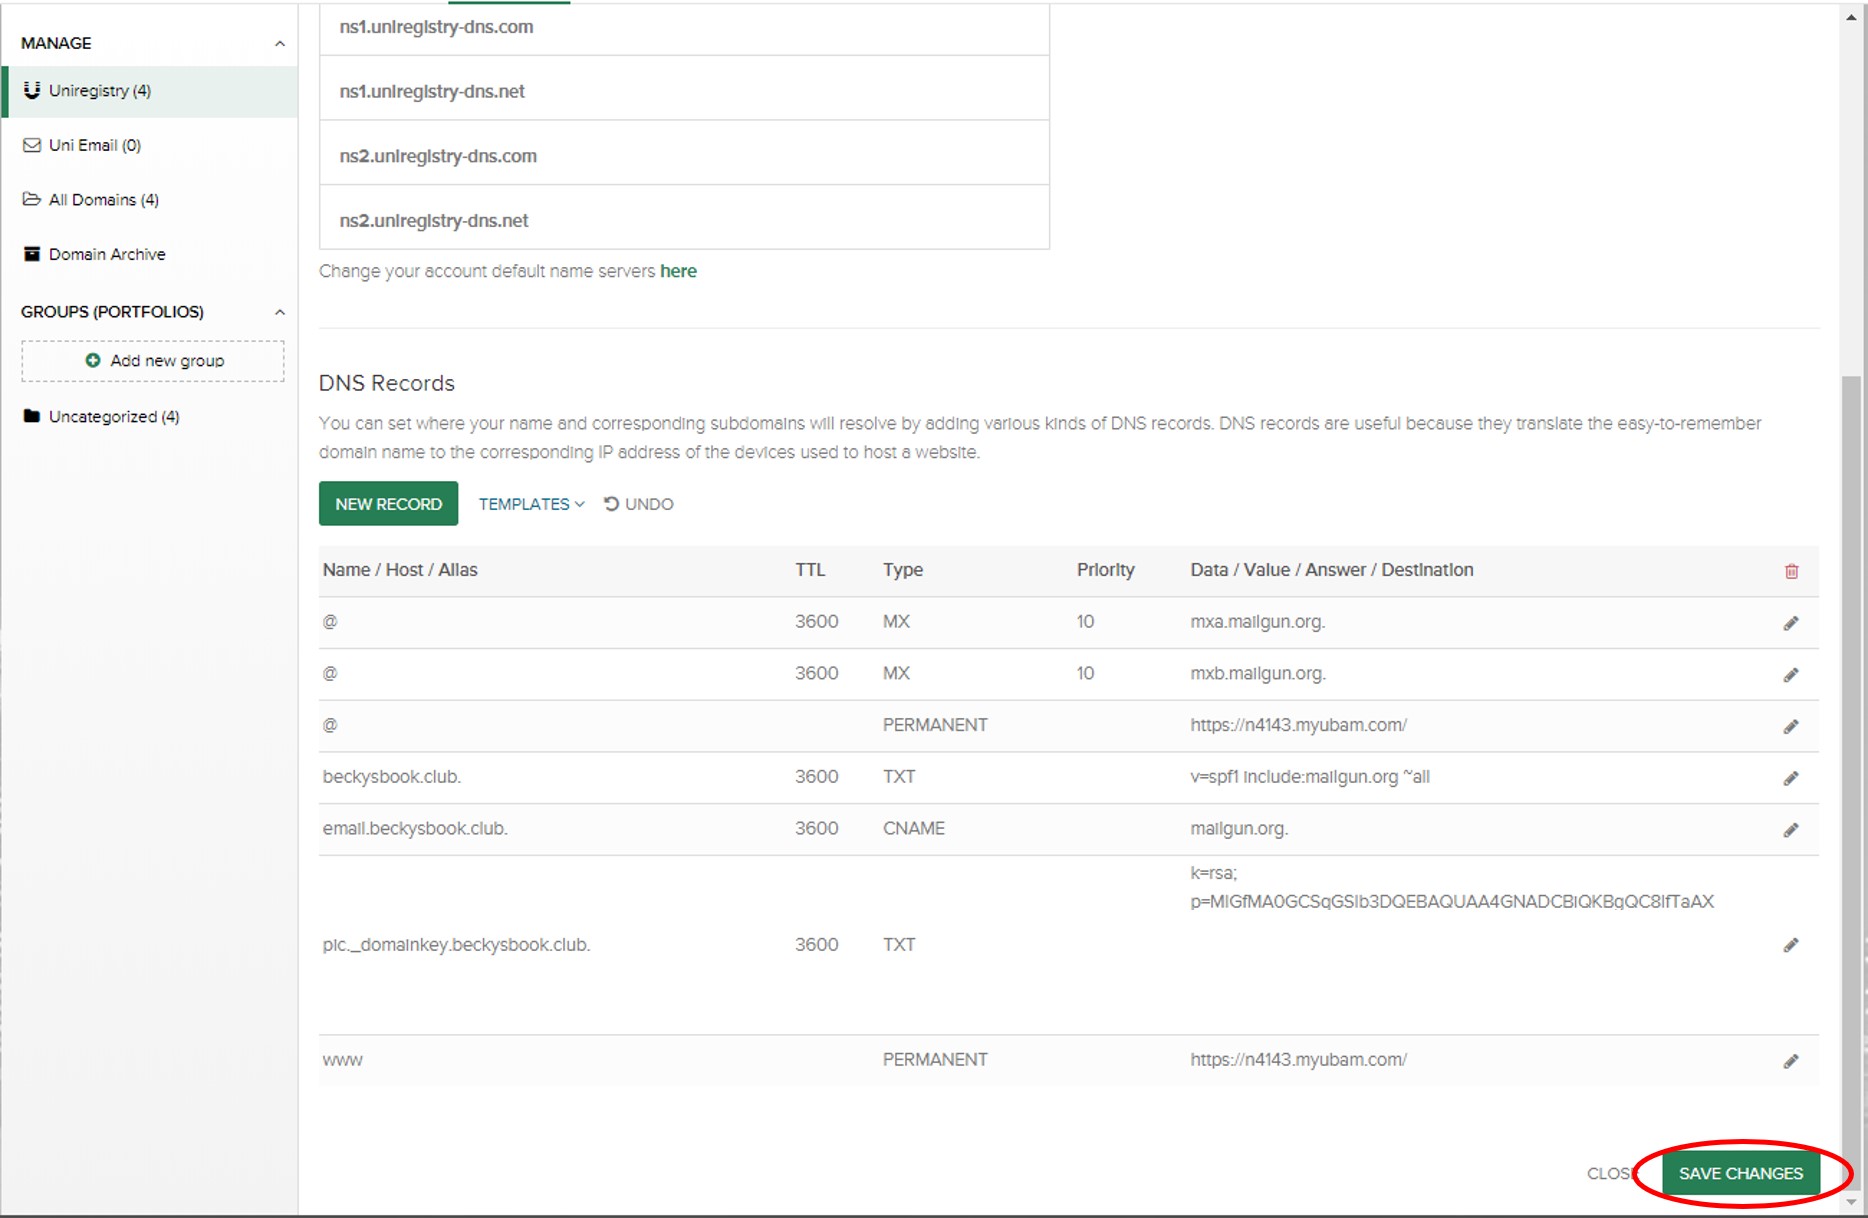Collapse the GROUPS (PORTFOLIOS) section chevron
The width and height of the screenshot is (1868, 1218).
pos(280,312)
